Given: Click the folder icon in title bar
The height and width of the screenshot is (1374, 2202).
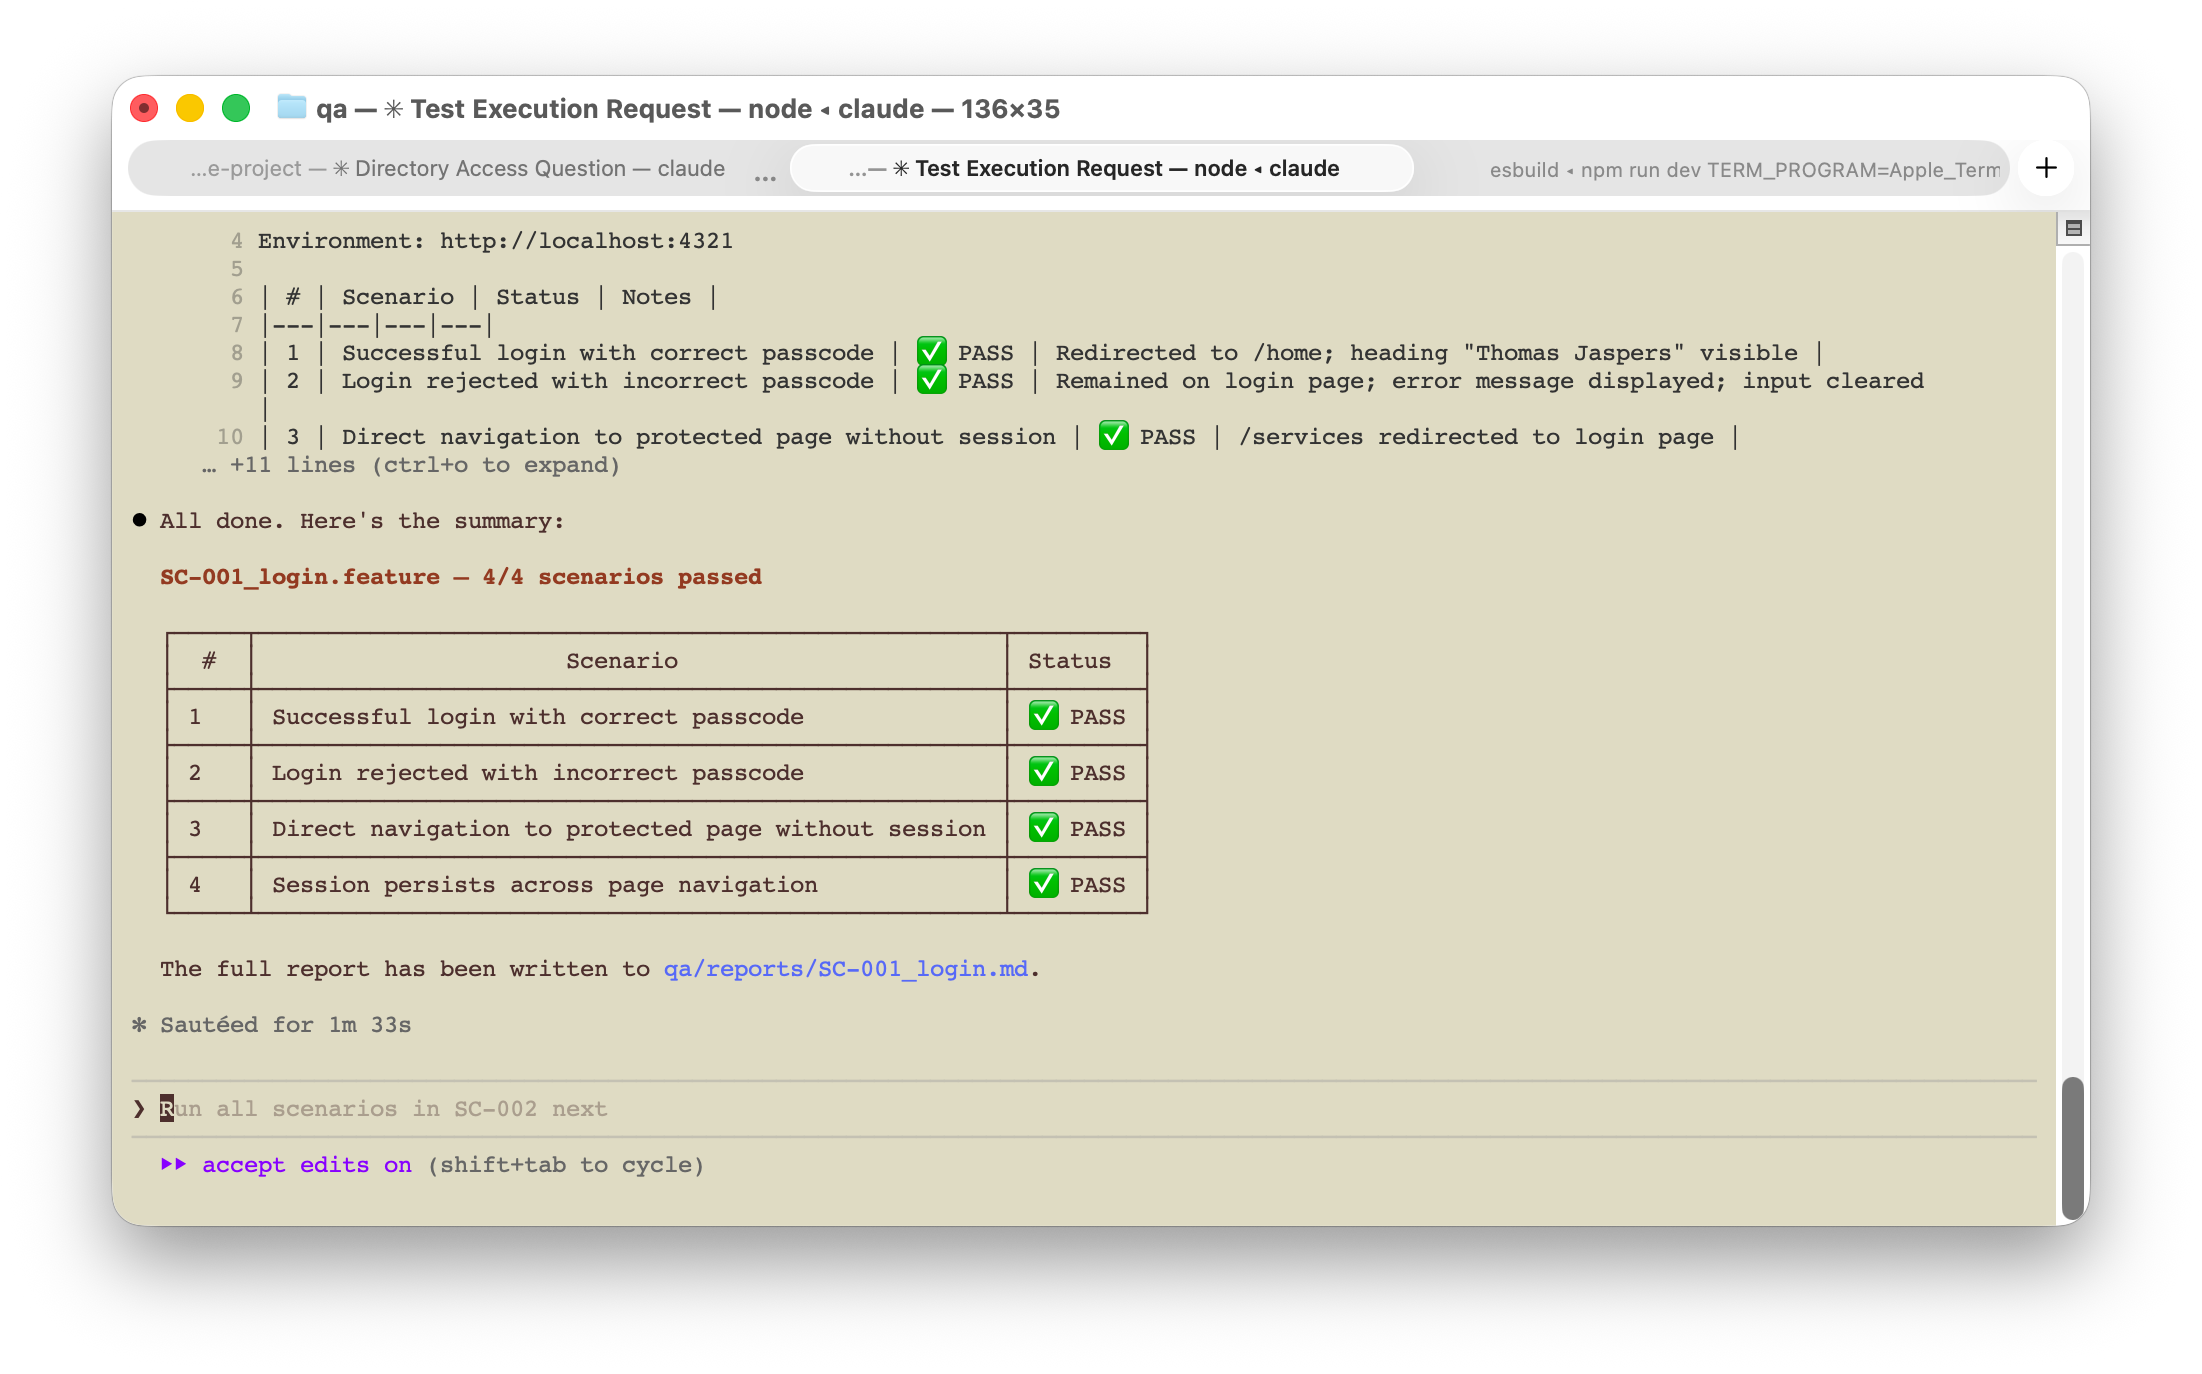Looking at the screenshot, I should [x=291, y=107].
